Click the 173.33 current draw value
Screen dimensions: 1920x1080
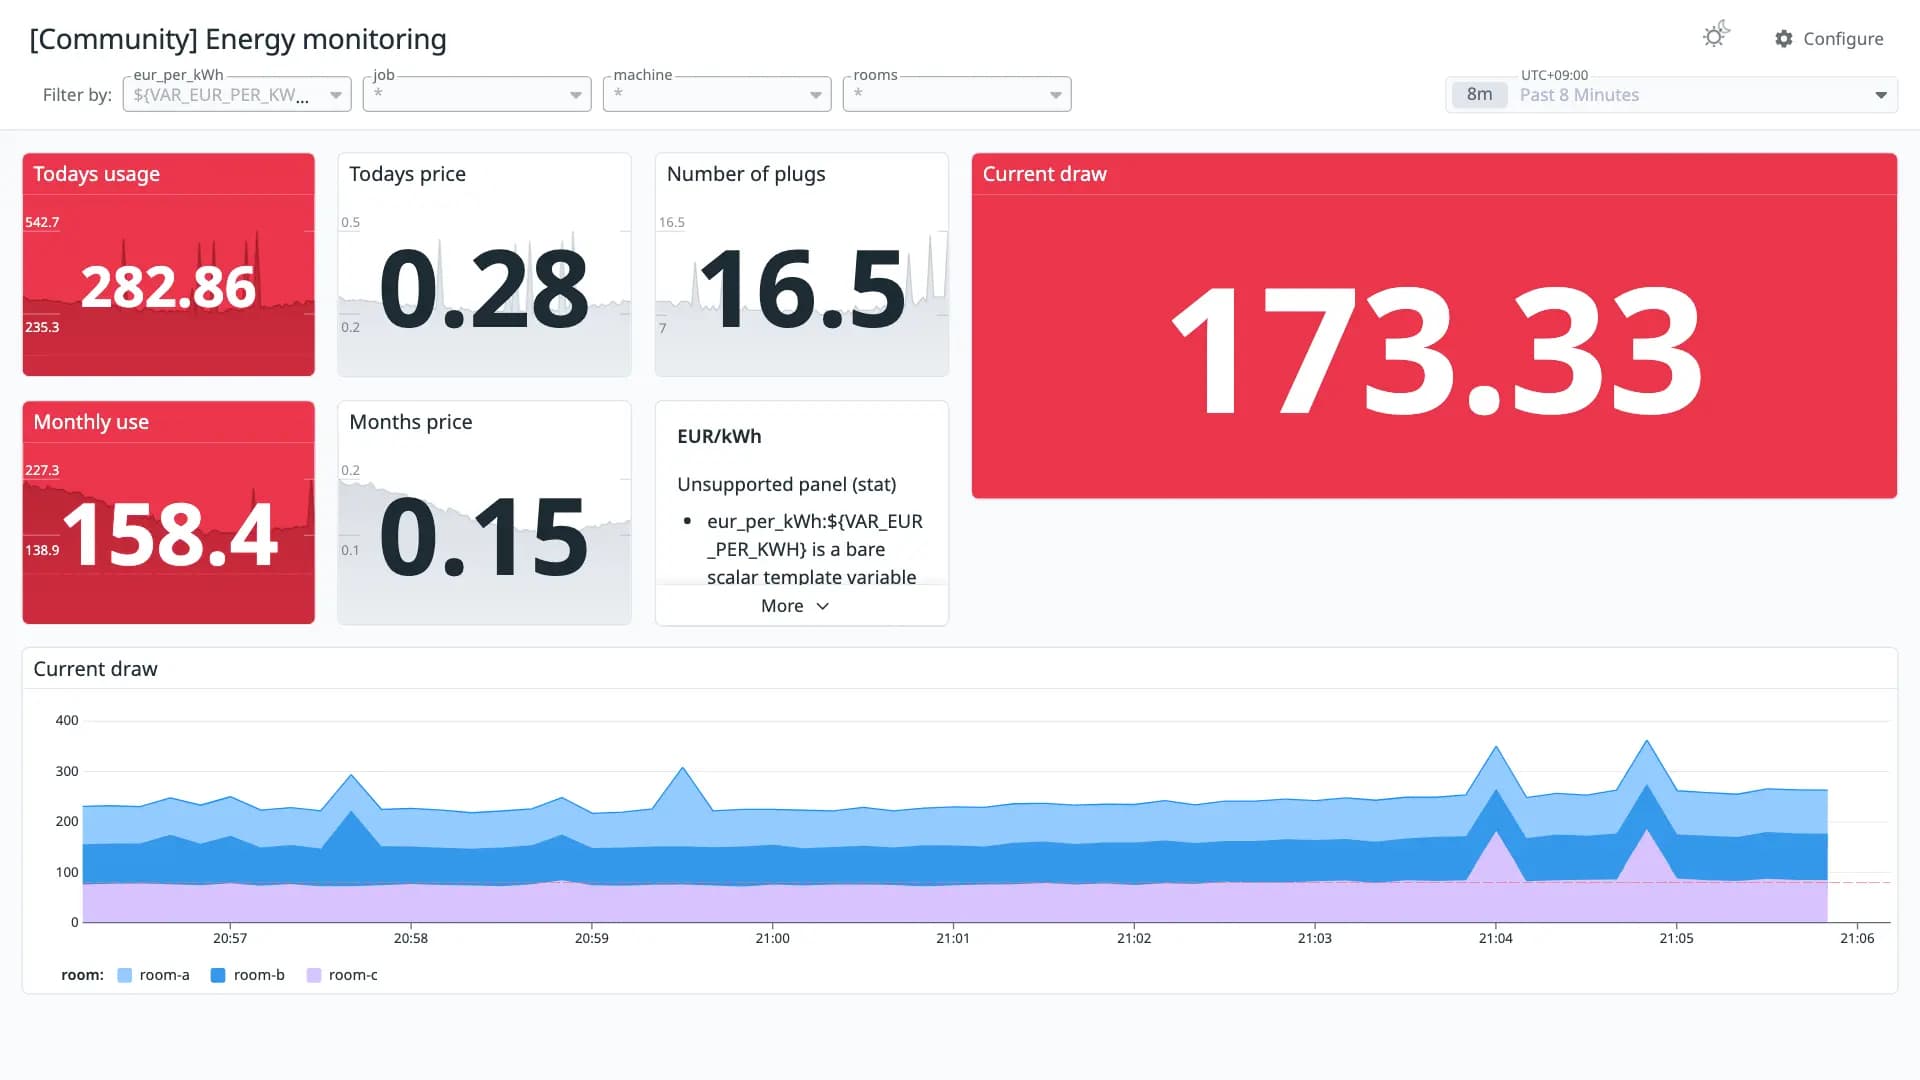(1435, 349)
